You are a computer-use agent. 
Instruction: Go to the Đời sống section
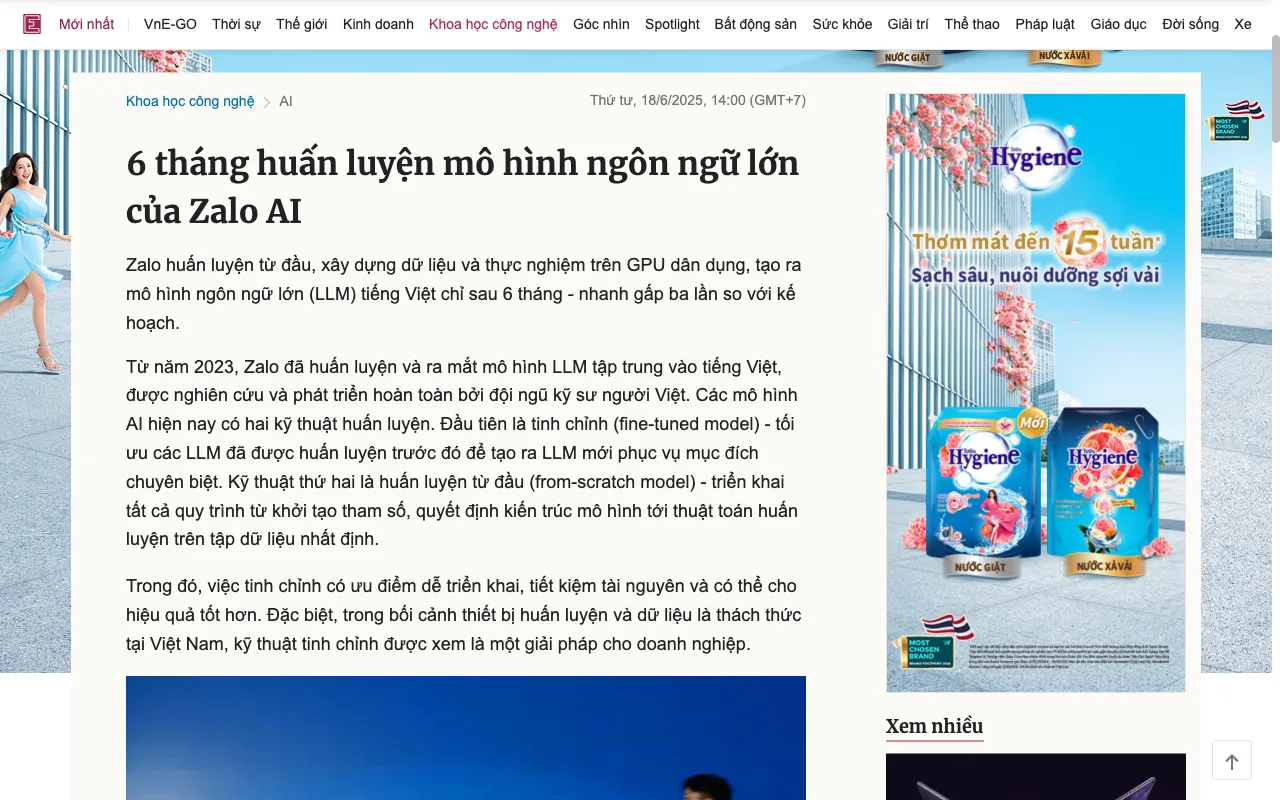pyautogui.click(x=1190, y=24)
